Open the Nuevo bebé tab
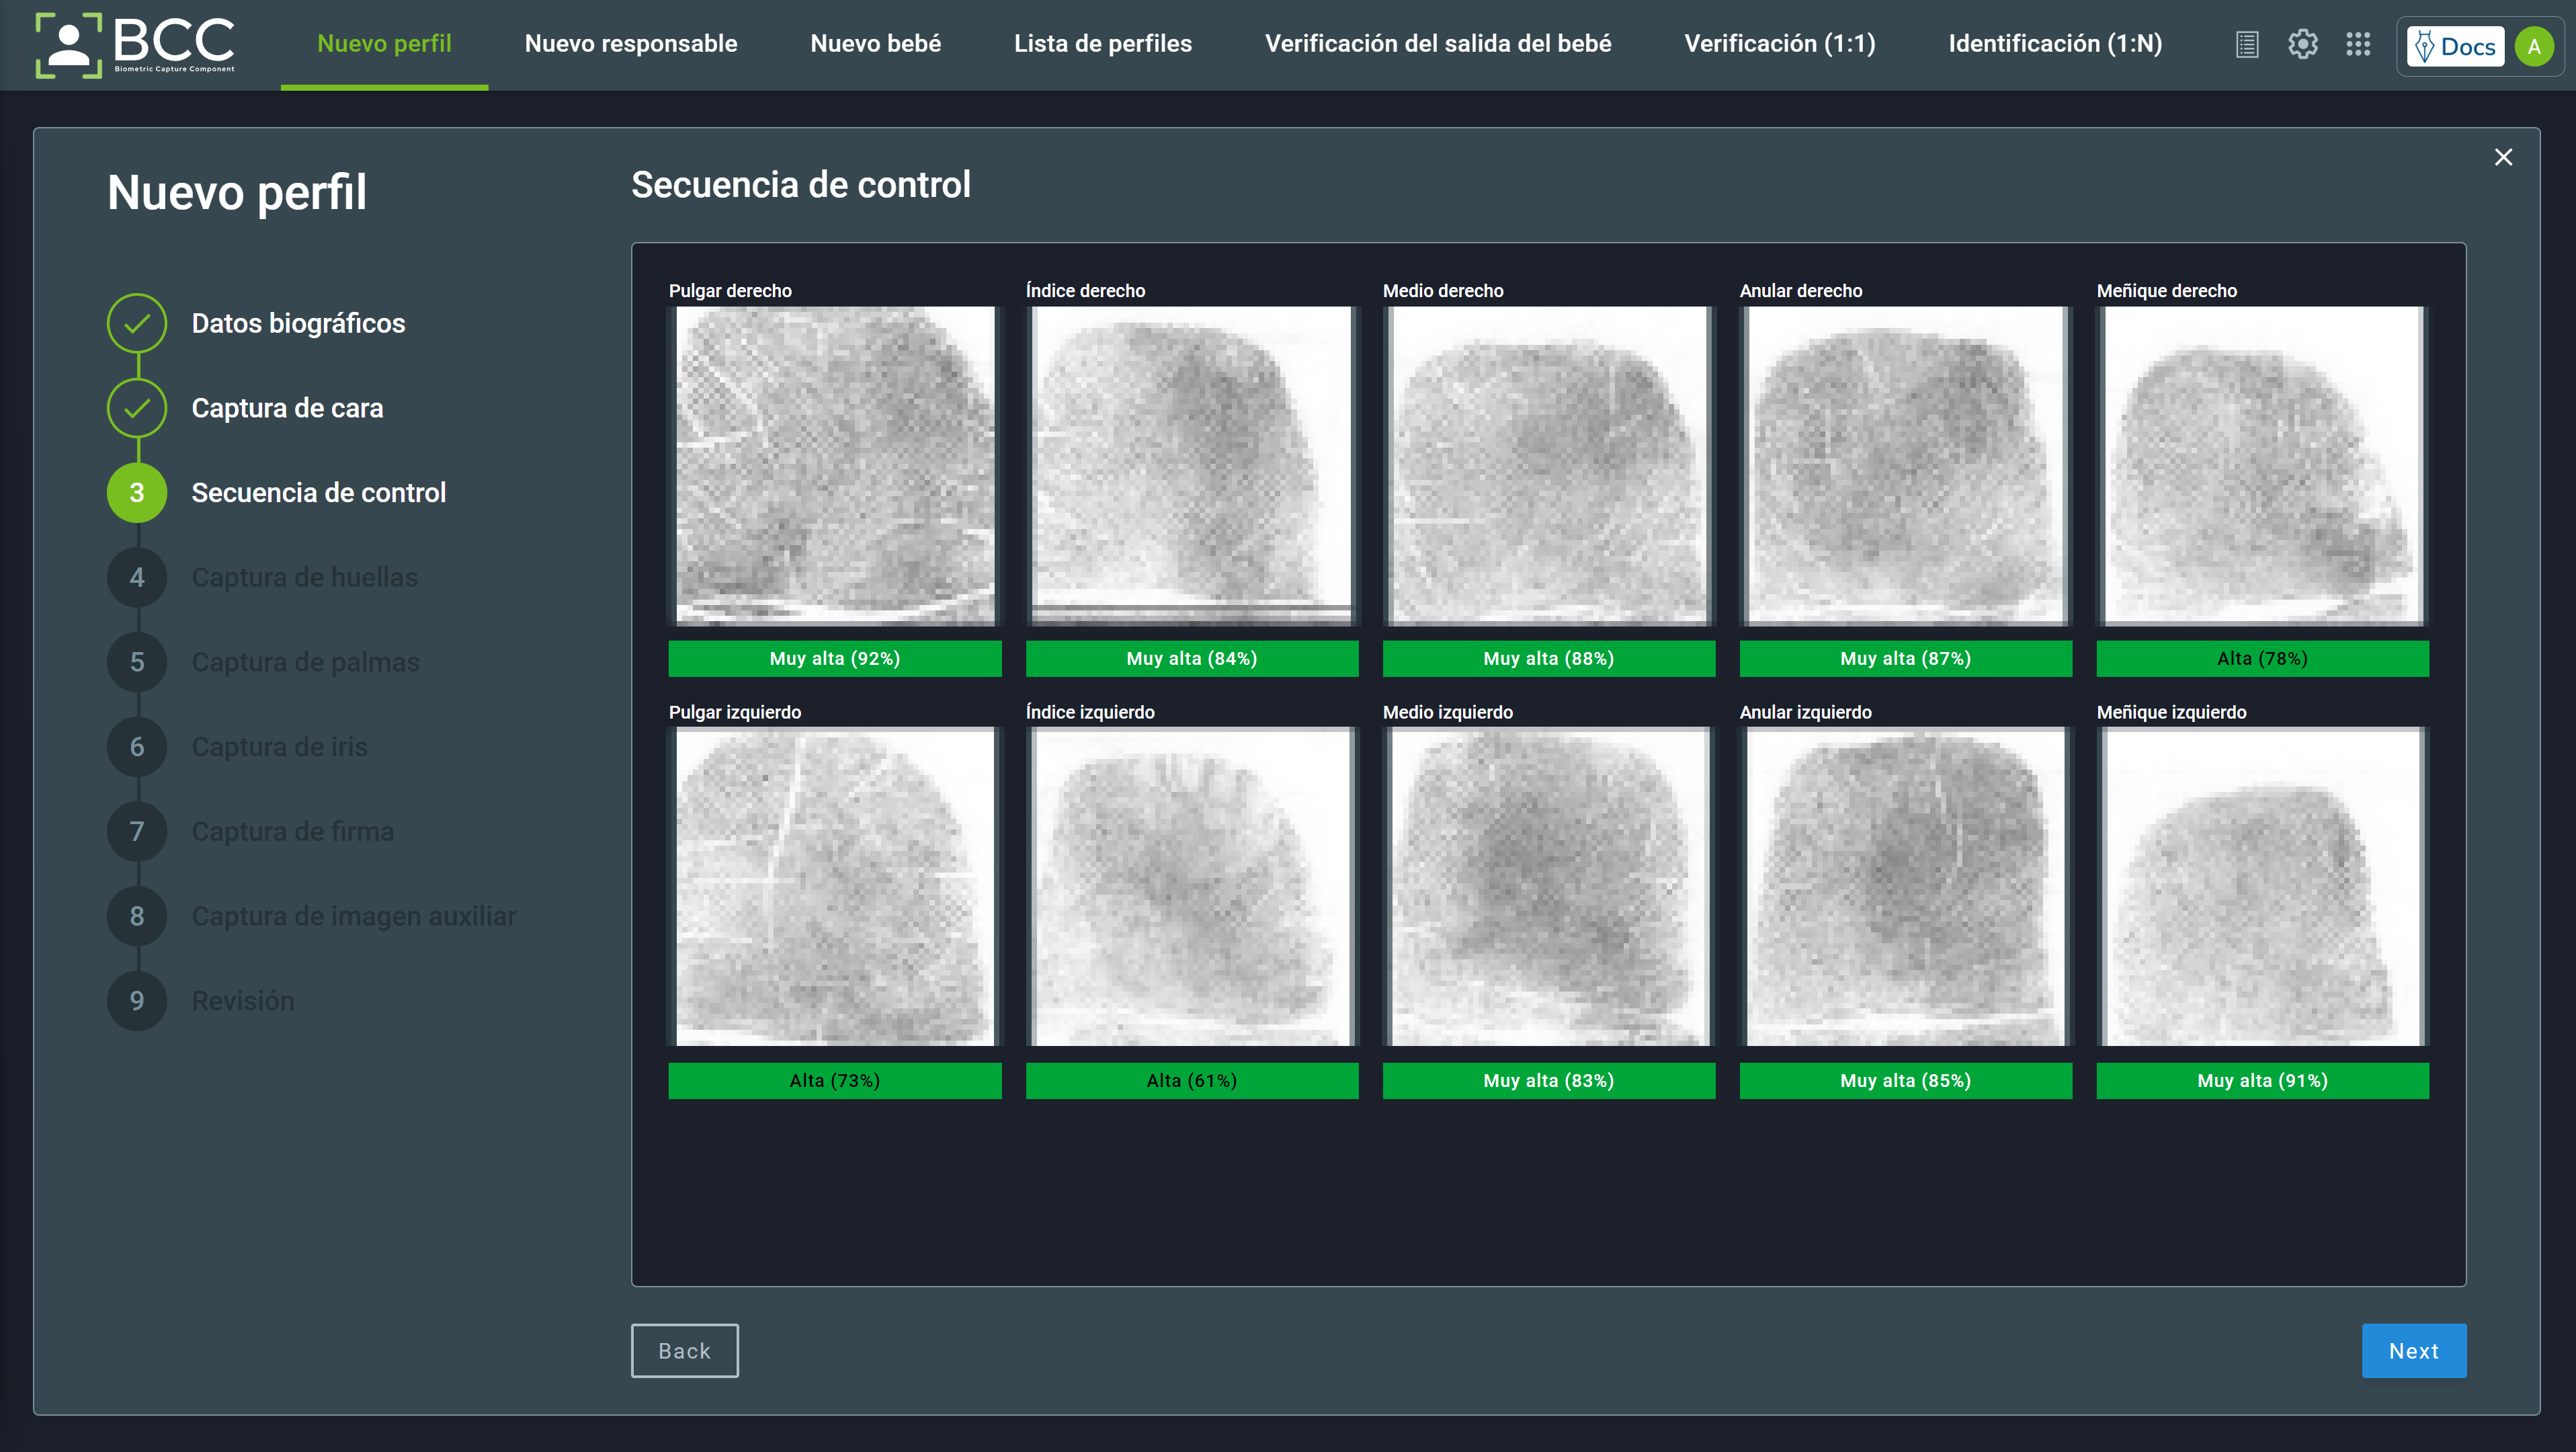Image resolution: width=2576 pixels, height=1452 pixels. tap(875, 44)
